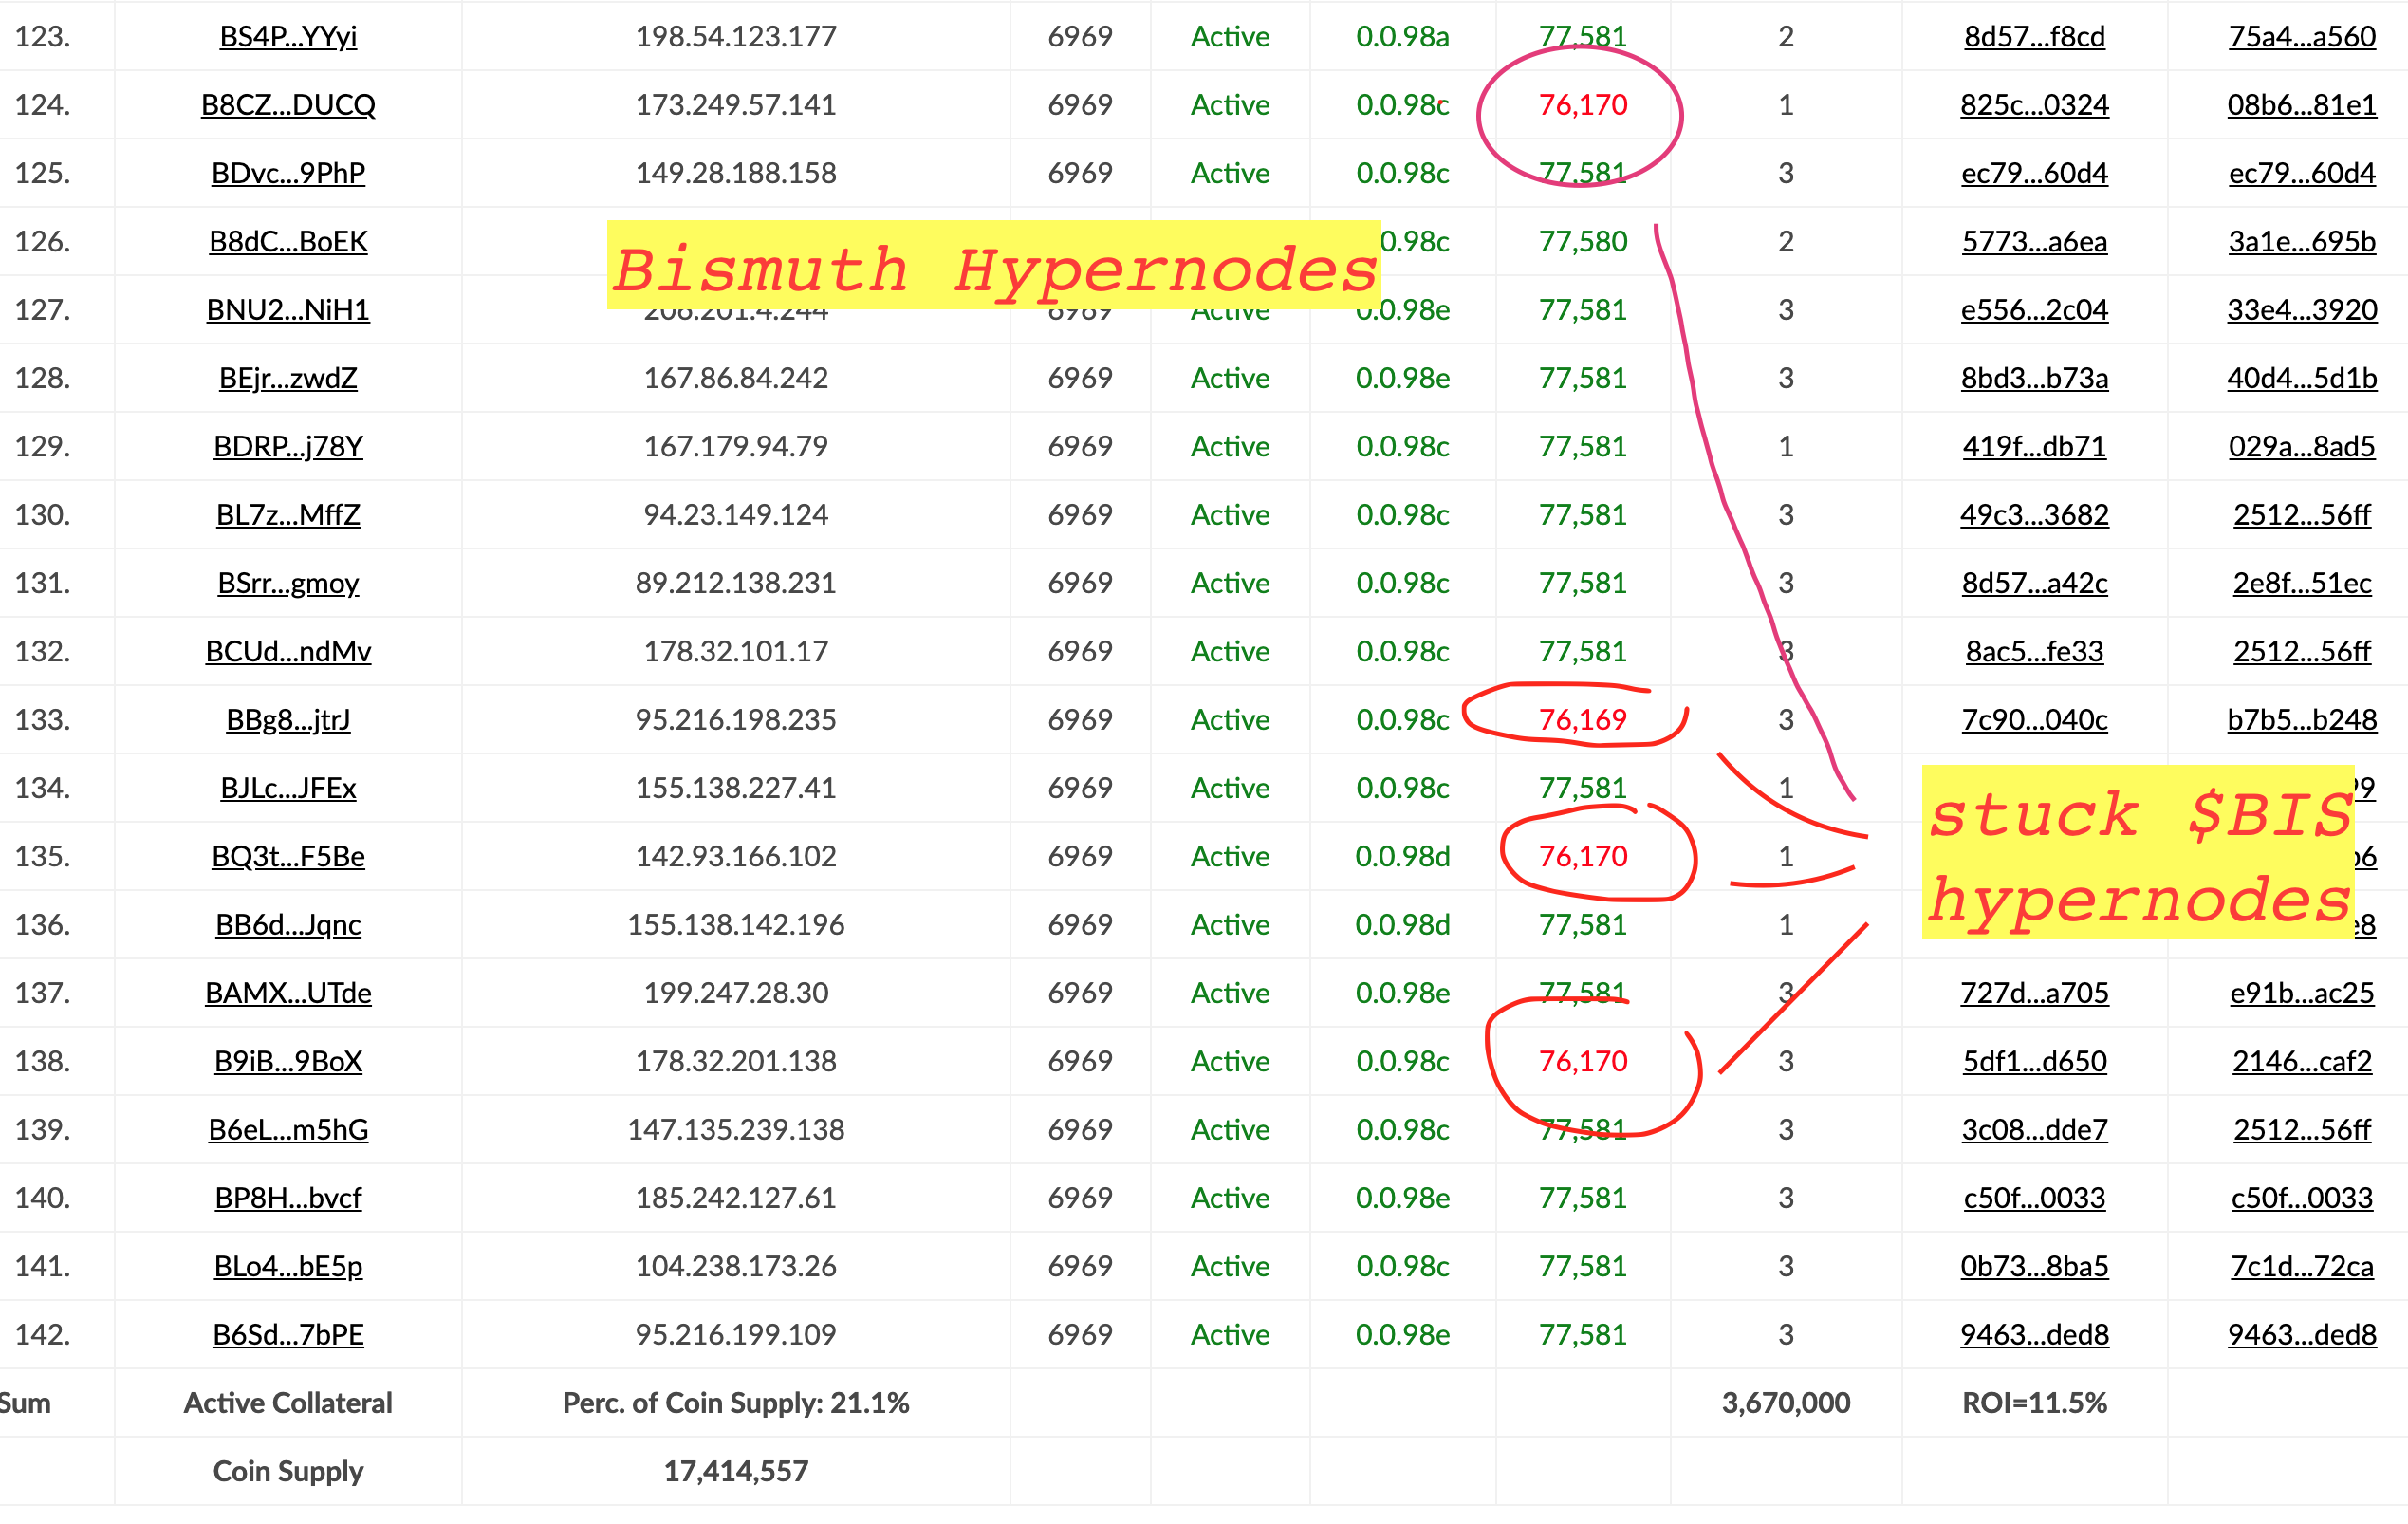The image size is (2408, 1524).
Task: Select IP address 142.93.166.102
Action: (x=736, y=856)
